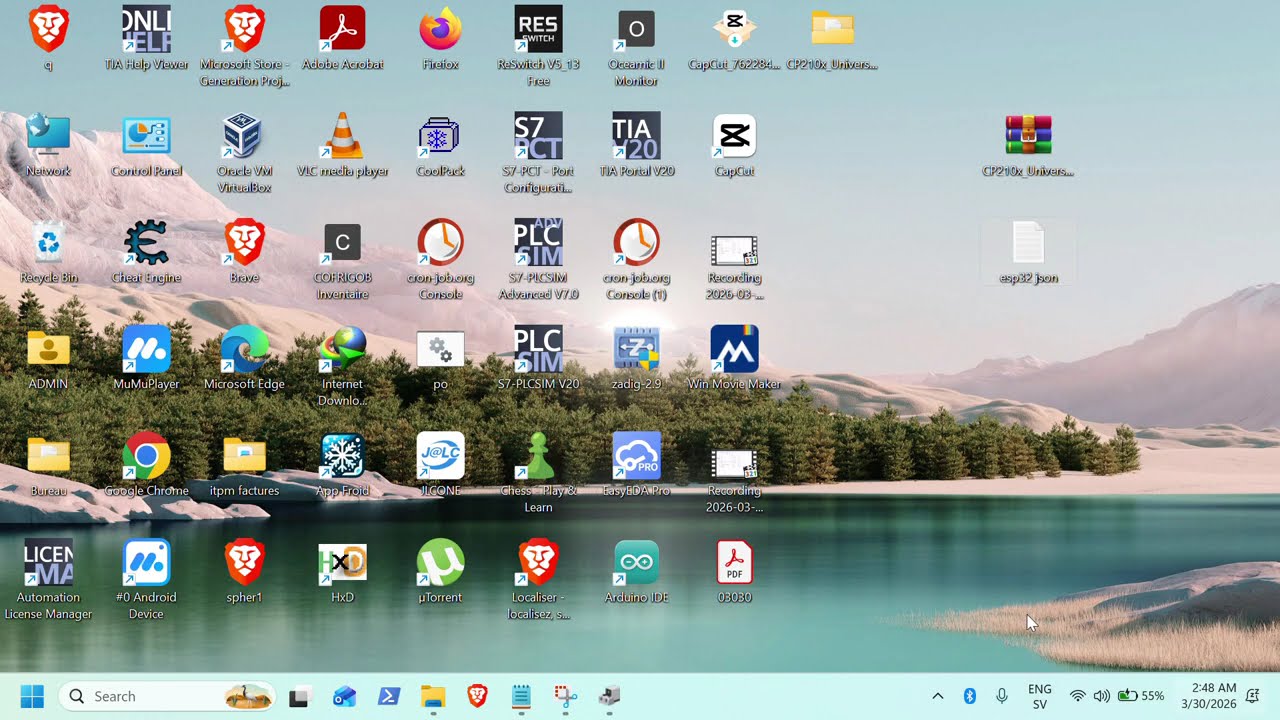Click the CapCut_762284 installer icon
Screen dimensions: 1280x720
pos(734,38)
